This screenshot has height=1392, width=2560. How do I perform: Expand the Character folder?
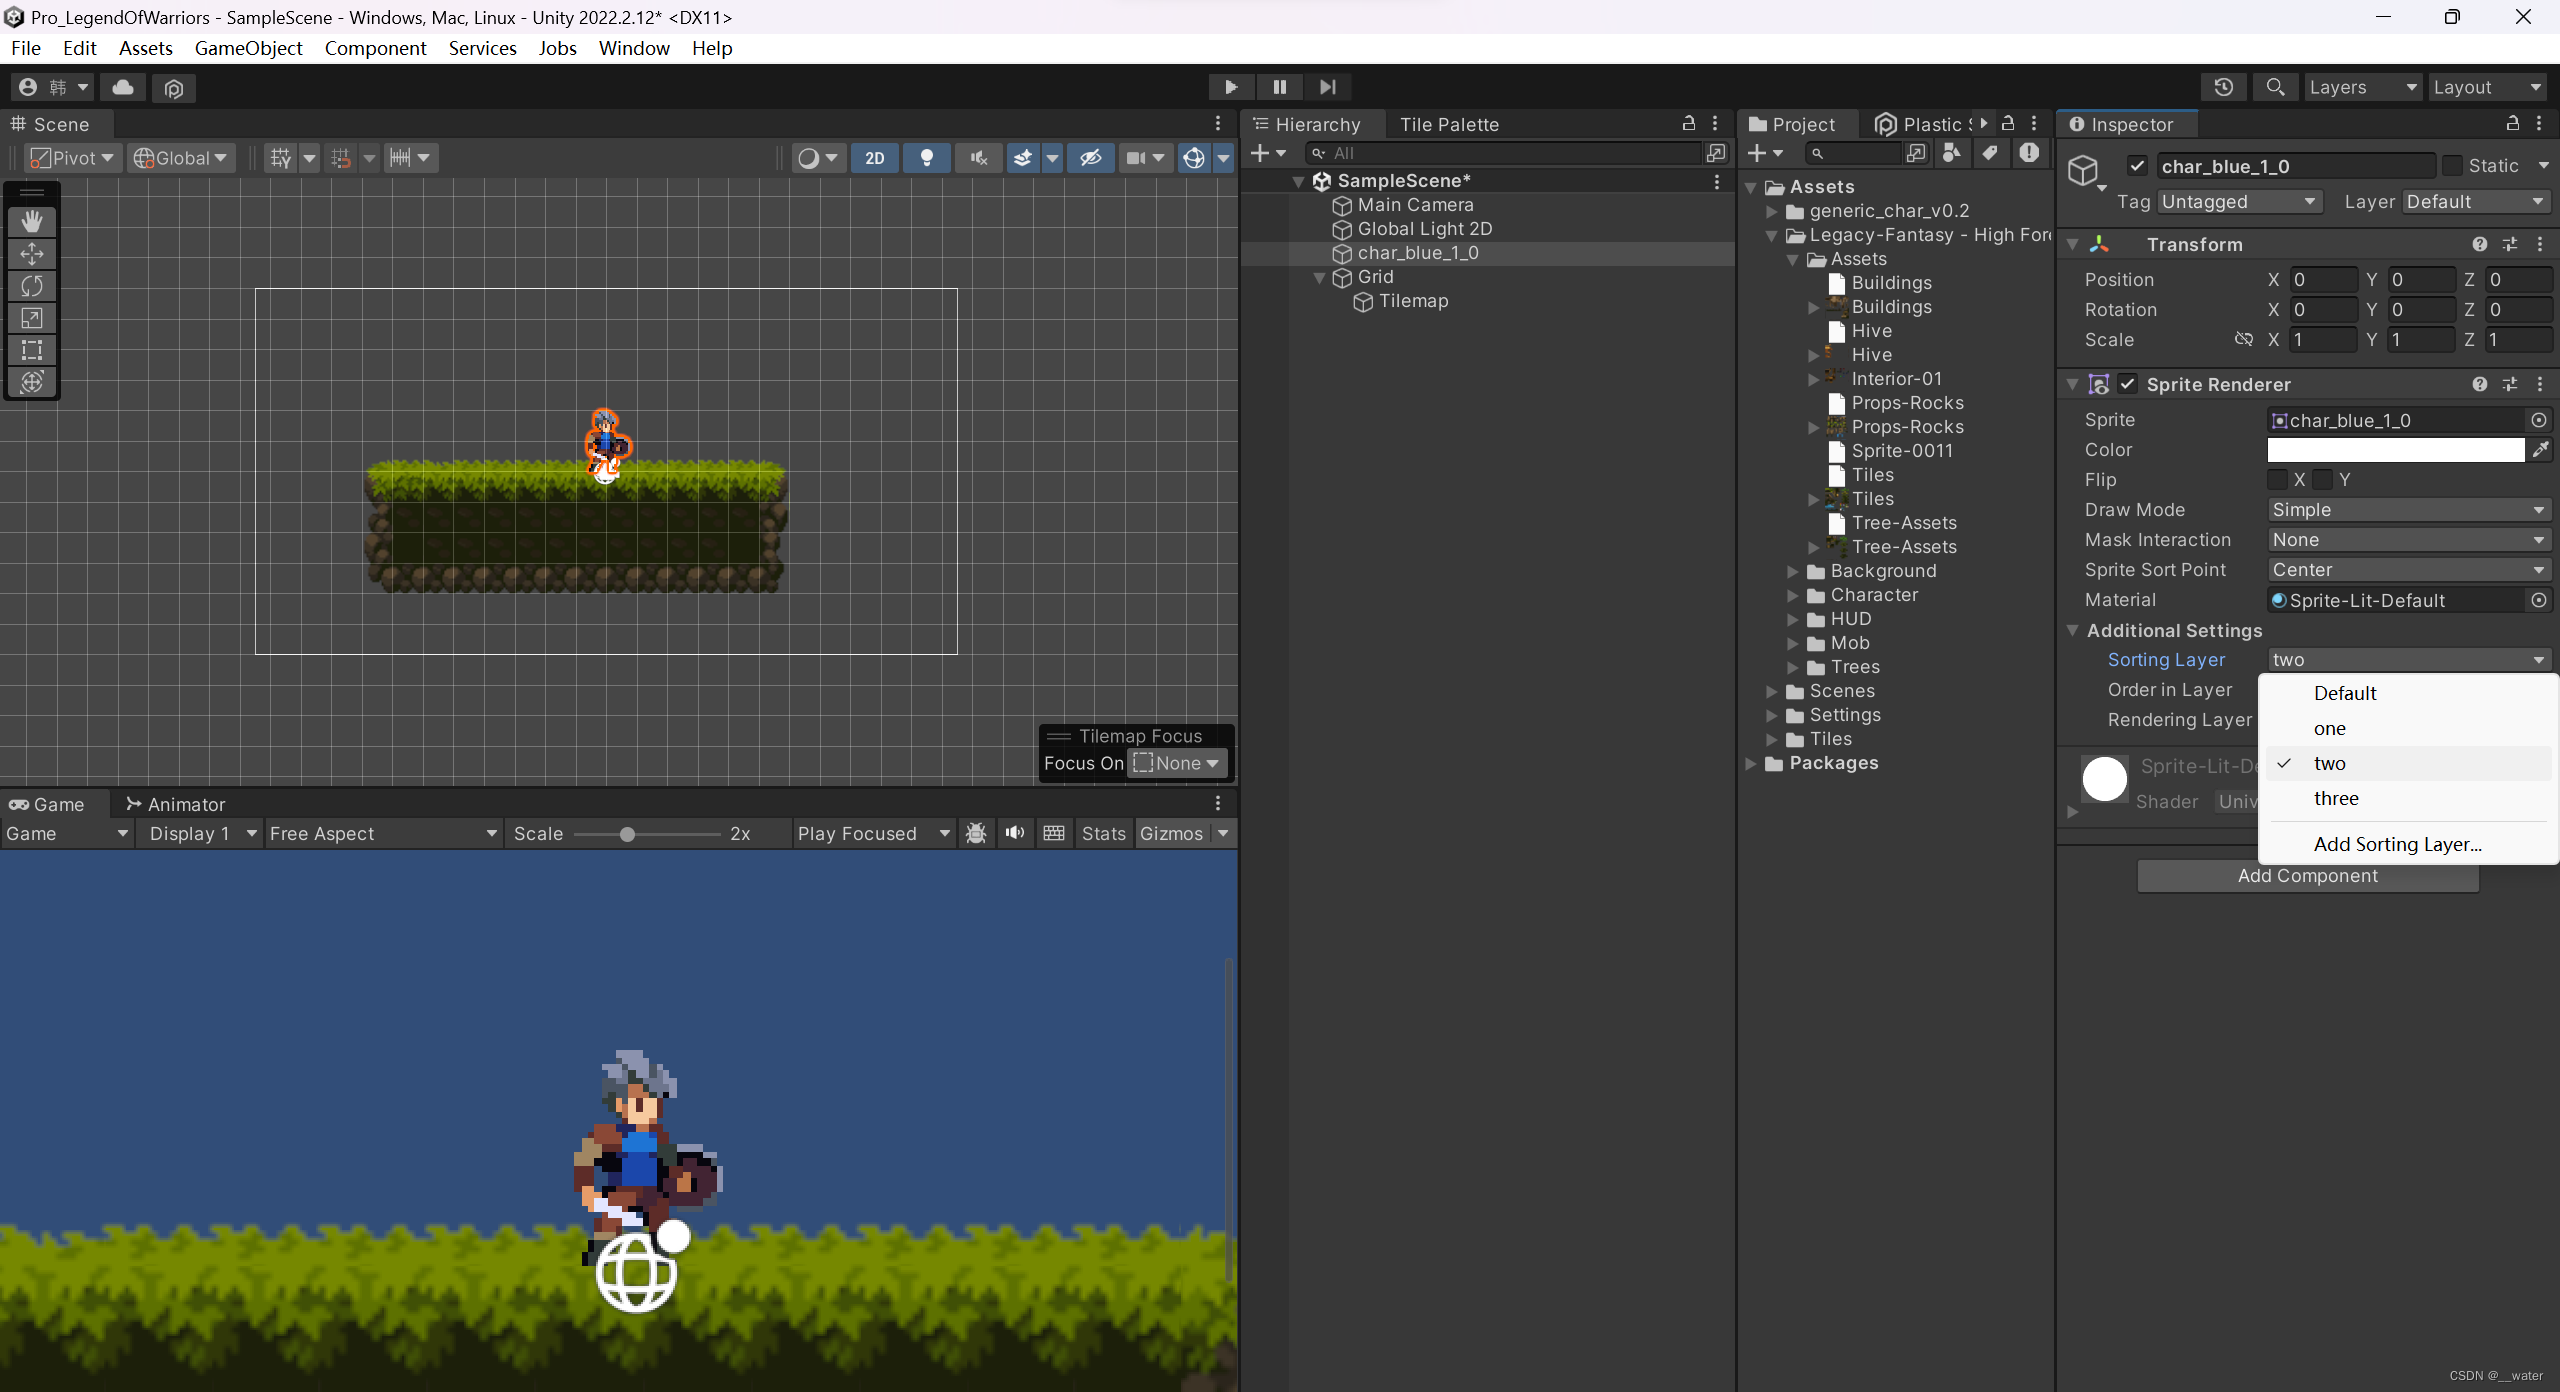pyautogui.click(x=1793, y=595)
